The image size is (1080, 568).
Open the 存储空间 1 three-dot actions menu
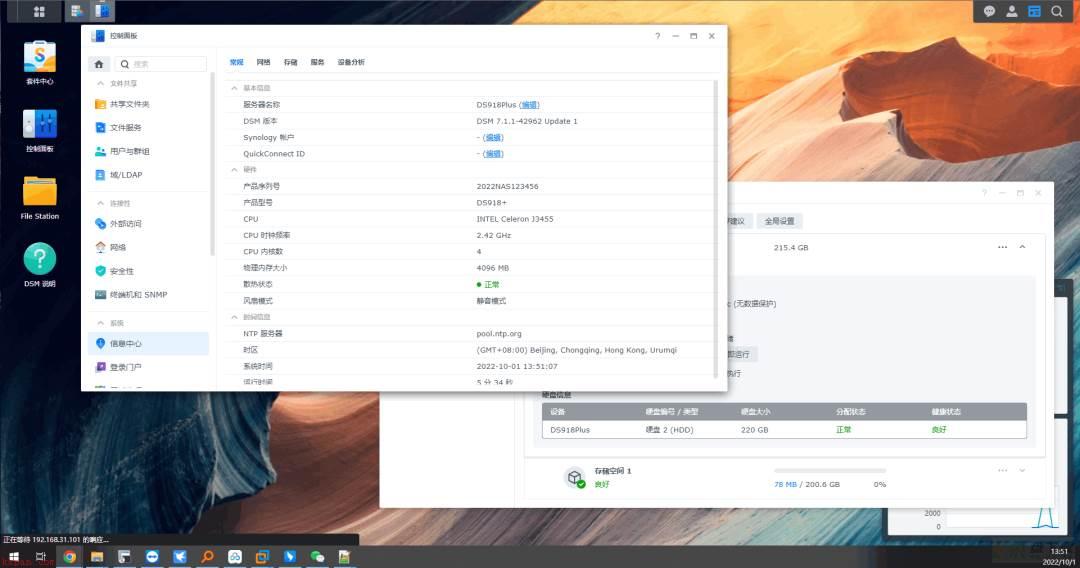click(1002, 470)
